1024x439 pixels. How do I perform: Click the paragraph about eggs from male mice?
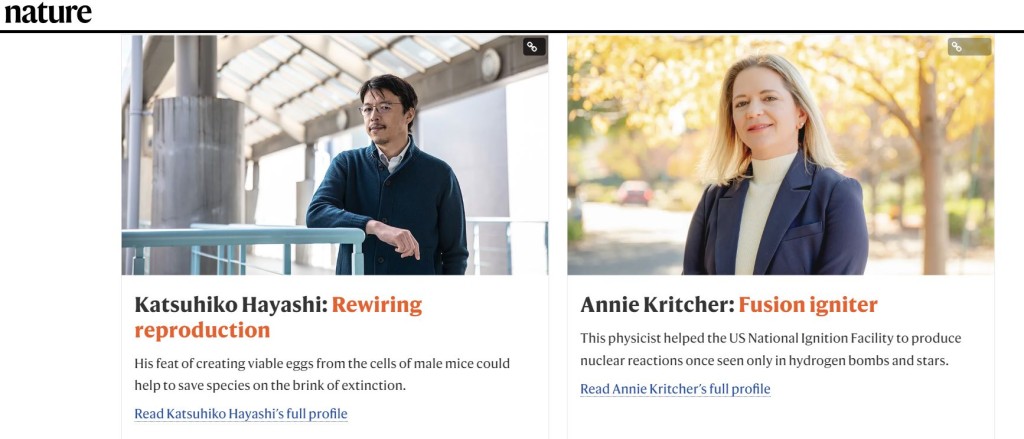tap(322, 374)
